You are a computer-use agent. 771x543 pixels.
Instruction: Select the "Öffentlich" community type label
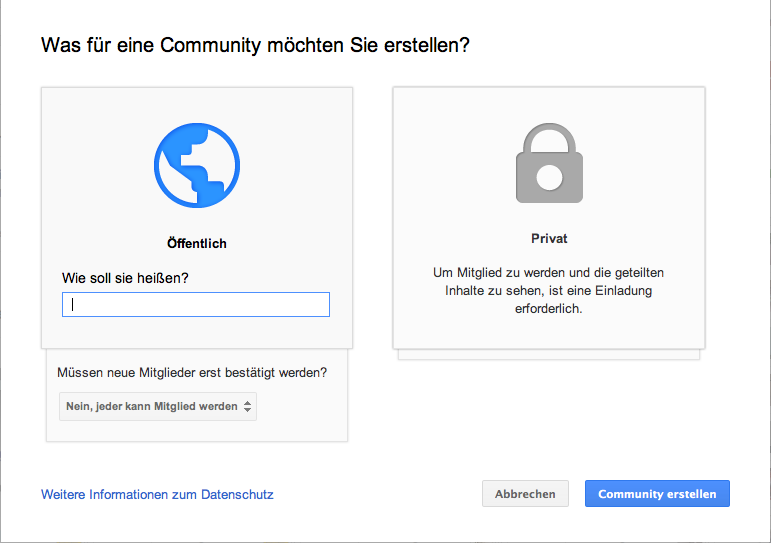tap(197, 243)
